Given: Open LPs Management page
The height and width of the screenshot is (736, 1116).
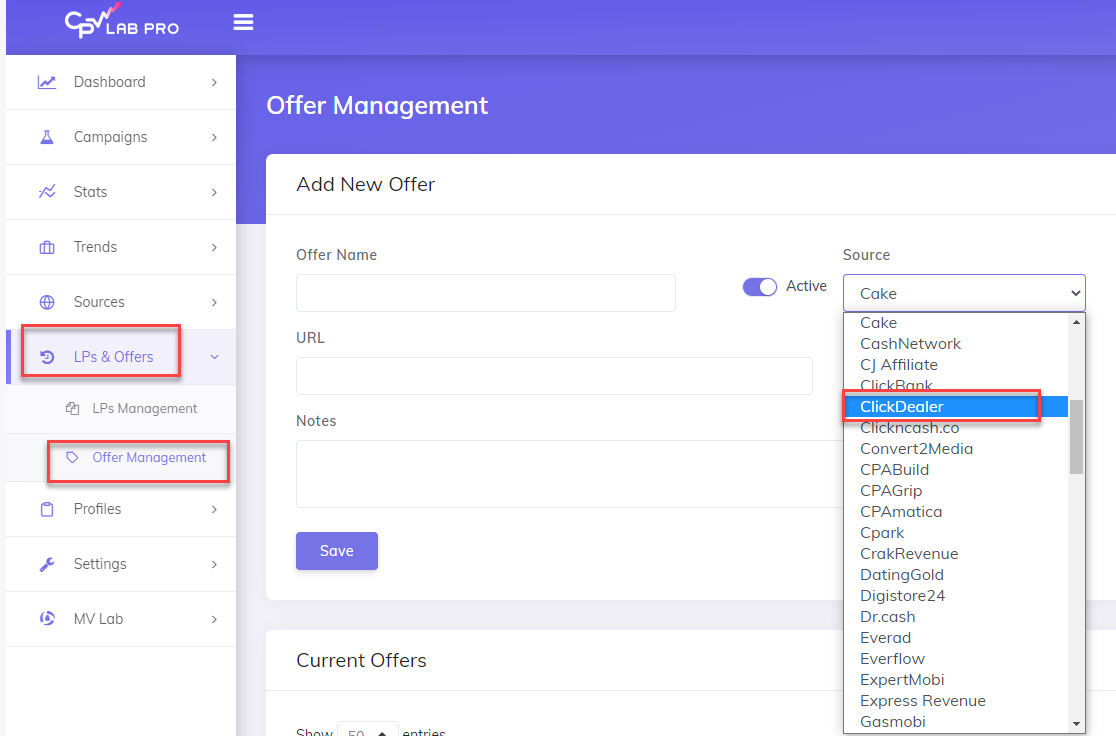Looking at the screenshot, I should 143,408.
